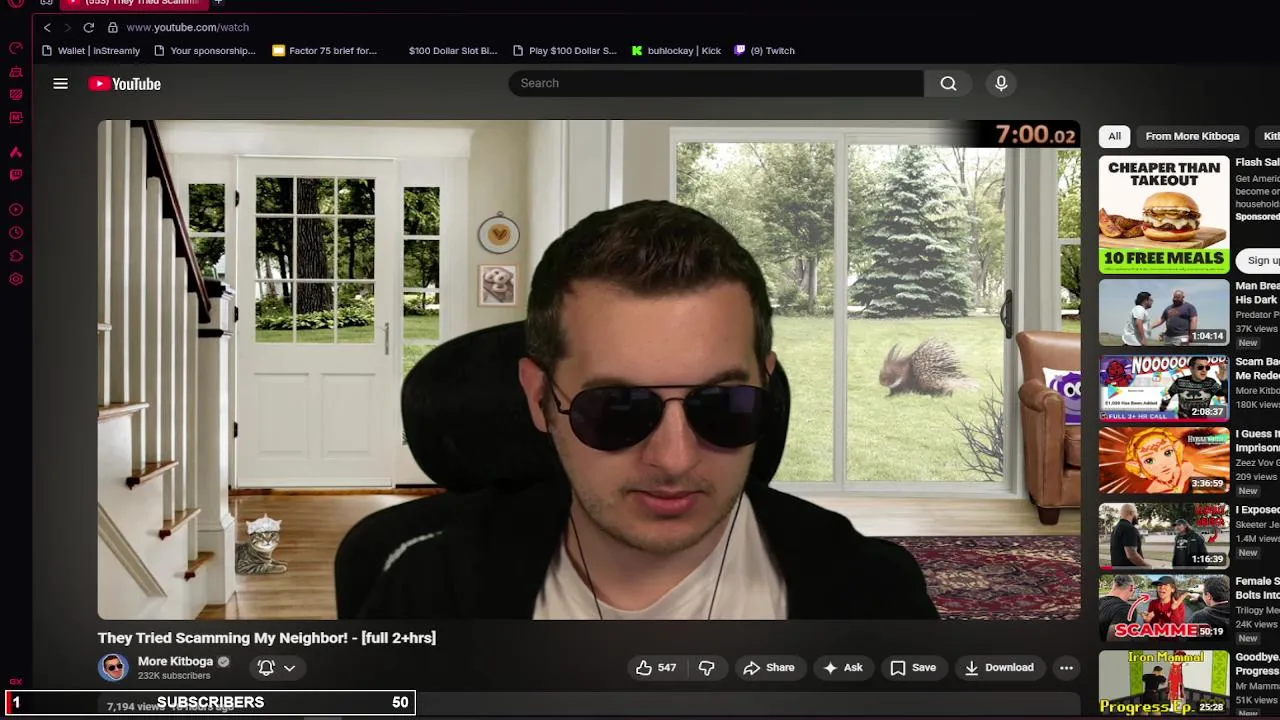1280x720 pixels.
Task: Open Factor 75 brief bookmark
Action: (x=325, y=51)
